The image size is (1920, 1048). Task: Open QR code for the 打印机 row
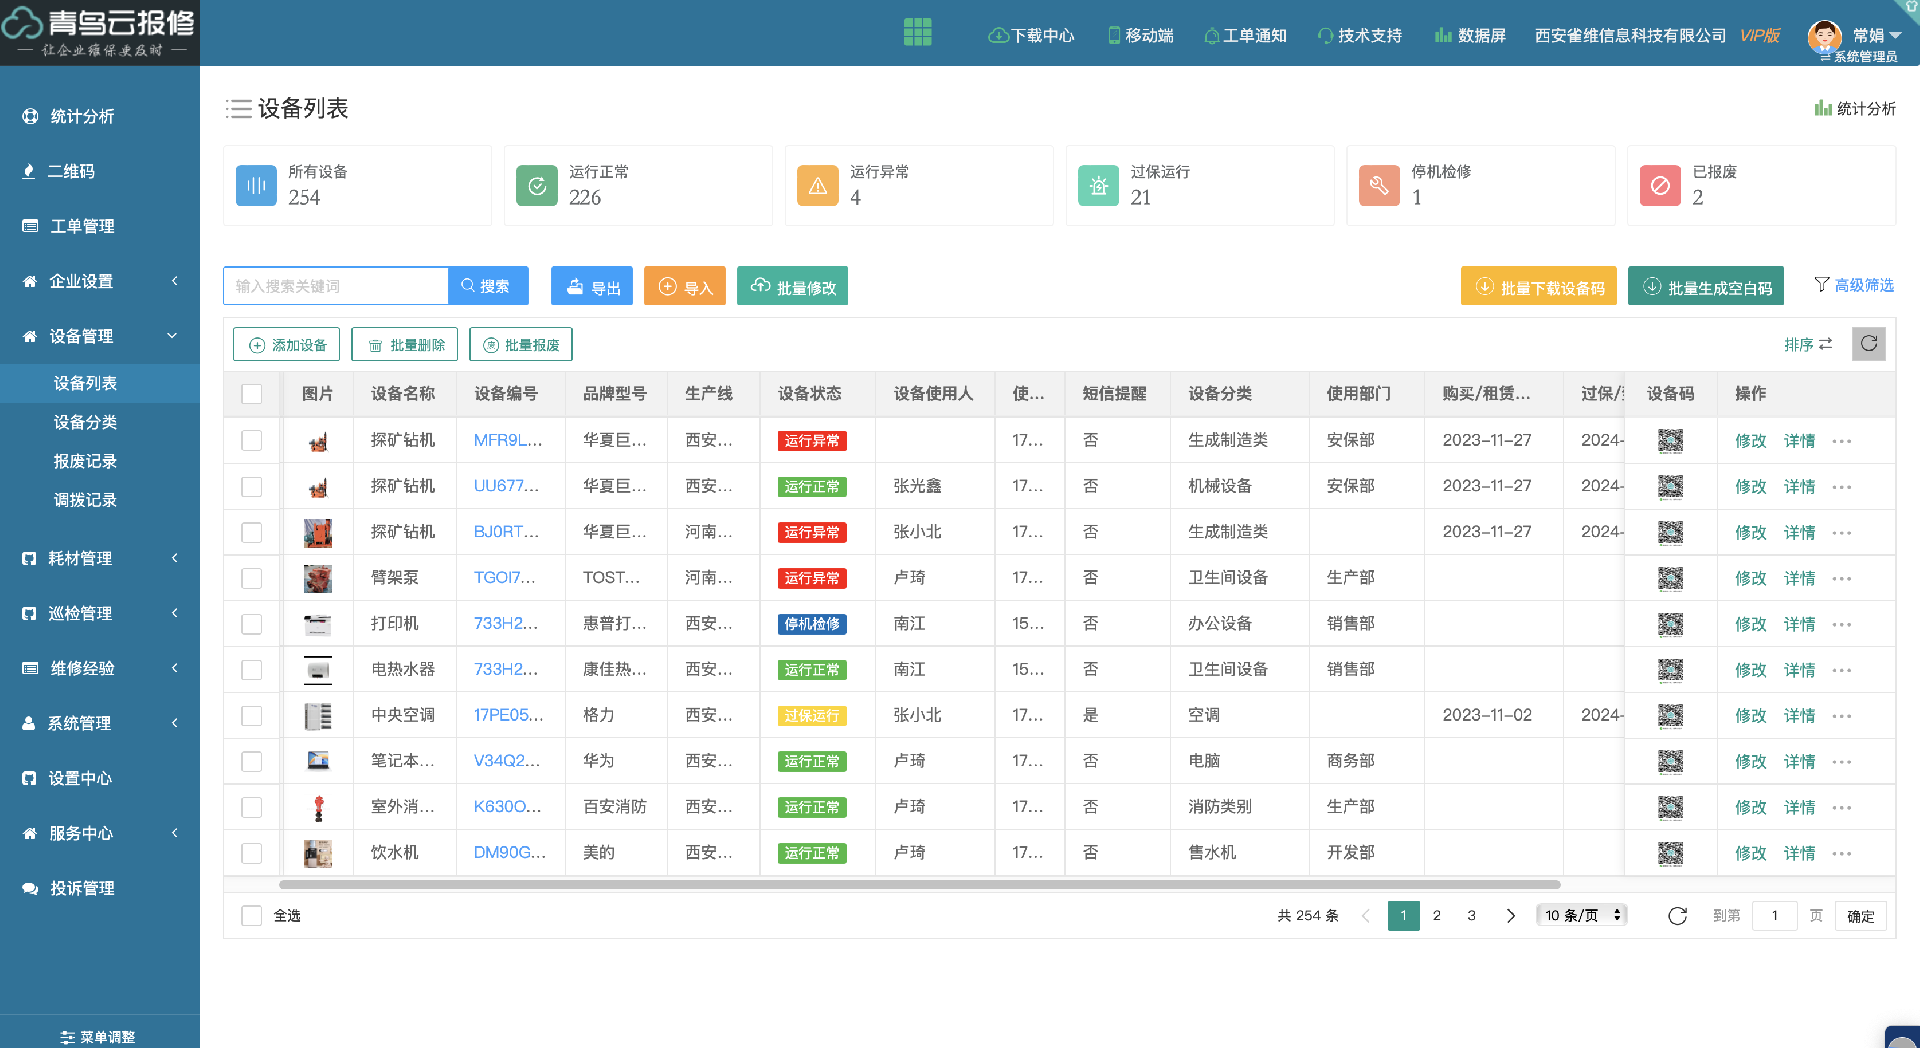[x=1670, y=624]
